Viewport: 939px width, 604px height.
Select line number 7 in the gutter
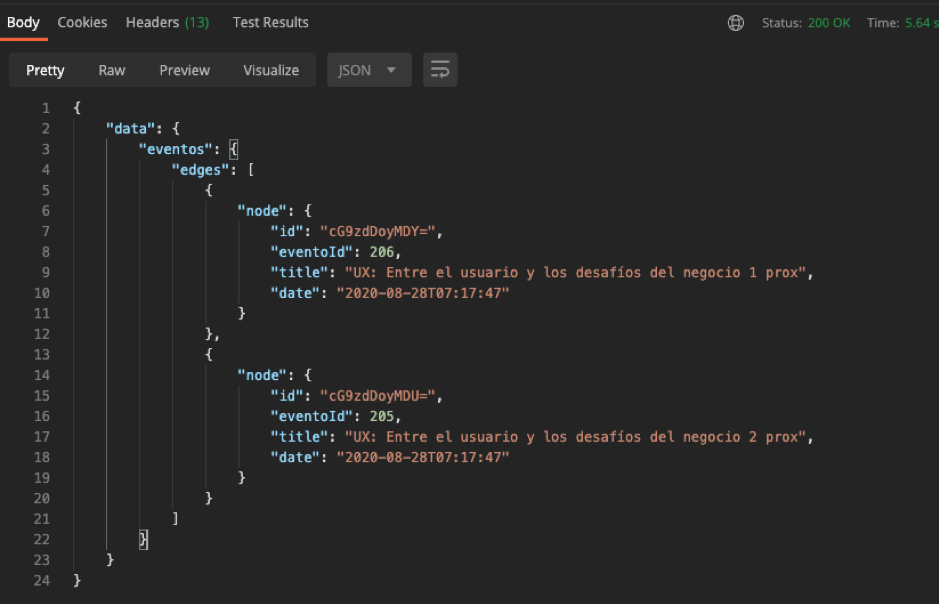click(45, 231)
